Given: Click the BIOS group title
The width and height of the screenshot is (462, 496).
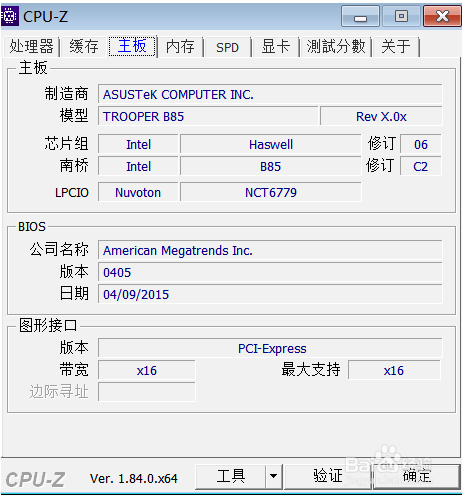Looking at the screenshot, I should [32, 227].
